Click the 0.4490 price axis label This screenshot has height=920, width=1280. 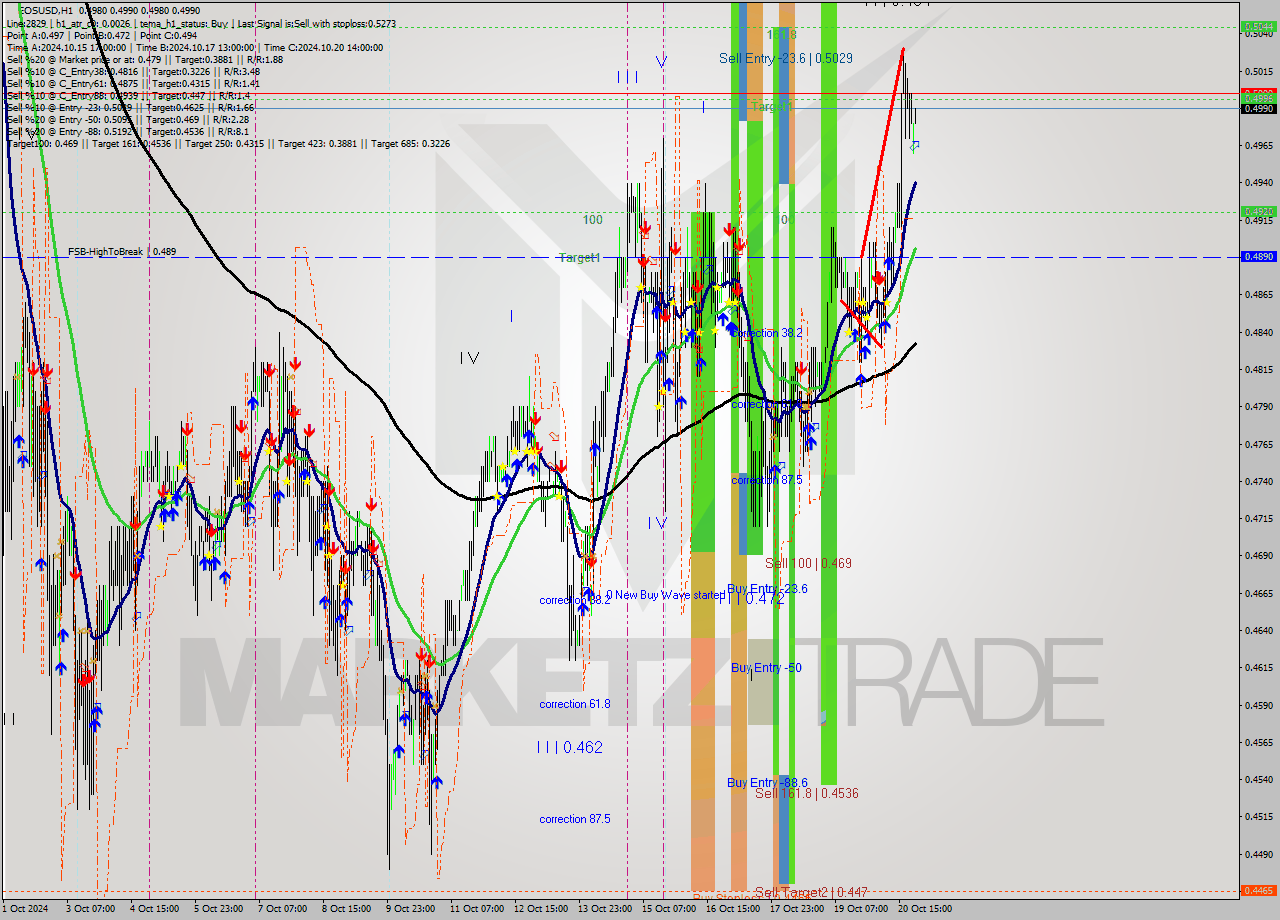pos(1259,855)
